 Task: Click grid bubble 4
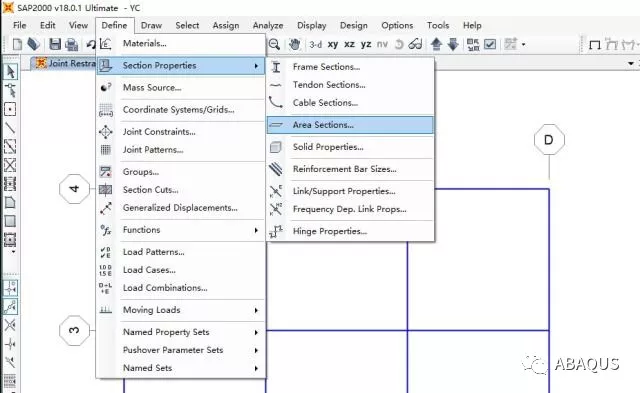(74, 189)
